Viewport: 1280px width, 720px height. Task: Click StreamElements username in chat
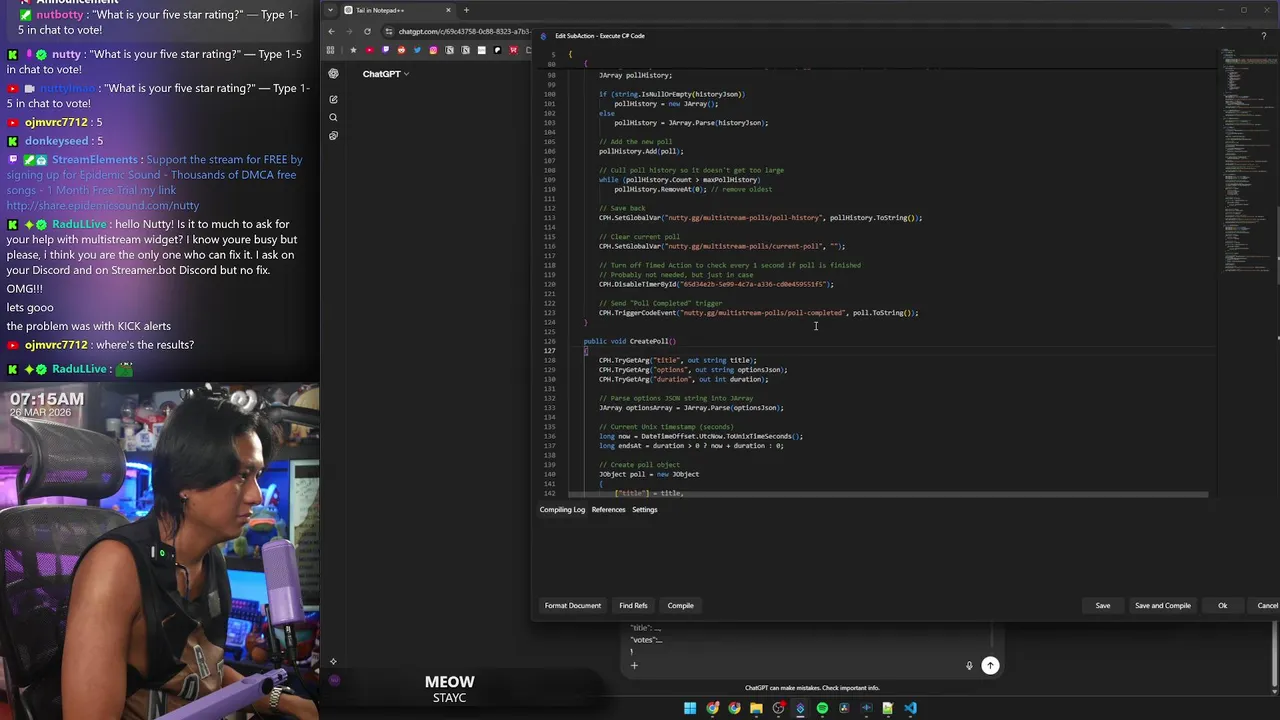[x=94, y=160]
